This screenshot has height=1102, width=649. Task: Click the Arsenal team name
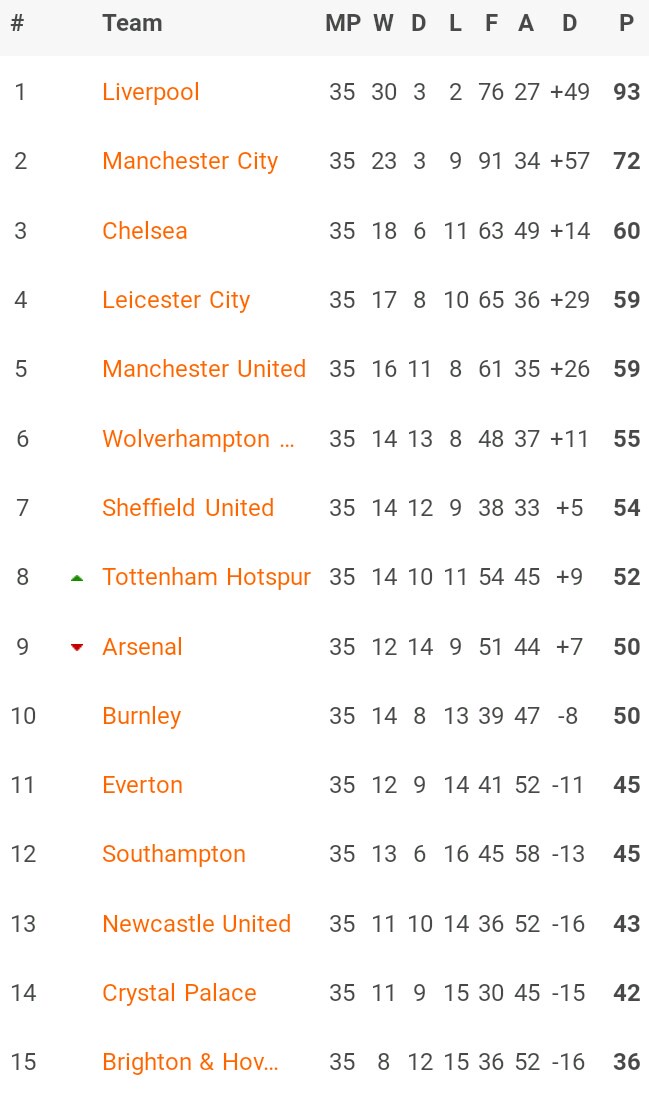[142, 647]
